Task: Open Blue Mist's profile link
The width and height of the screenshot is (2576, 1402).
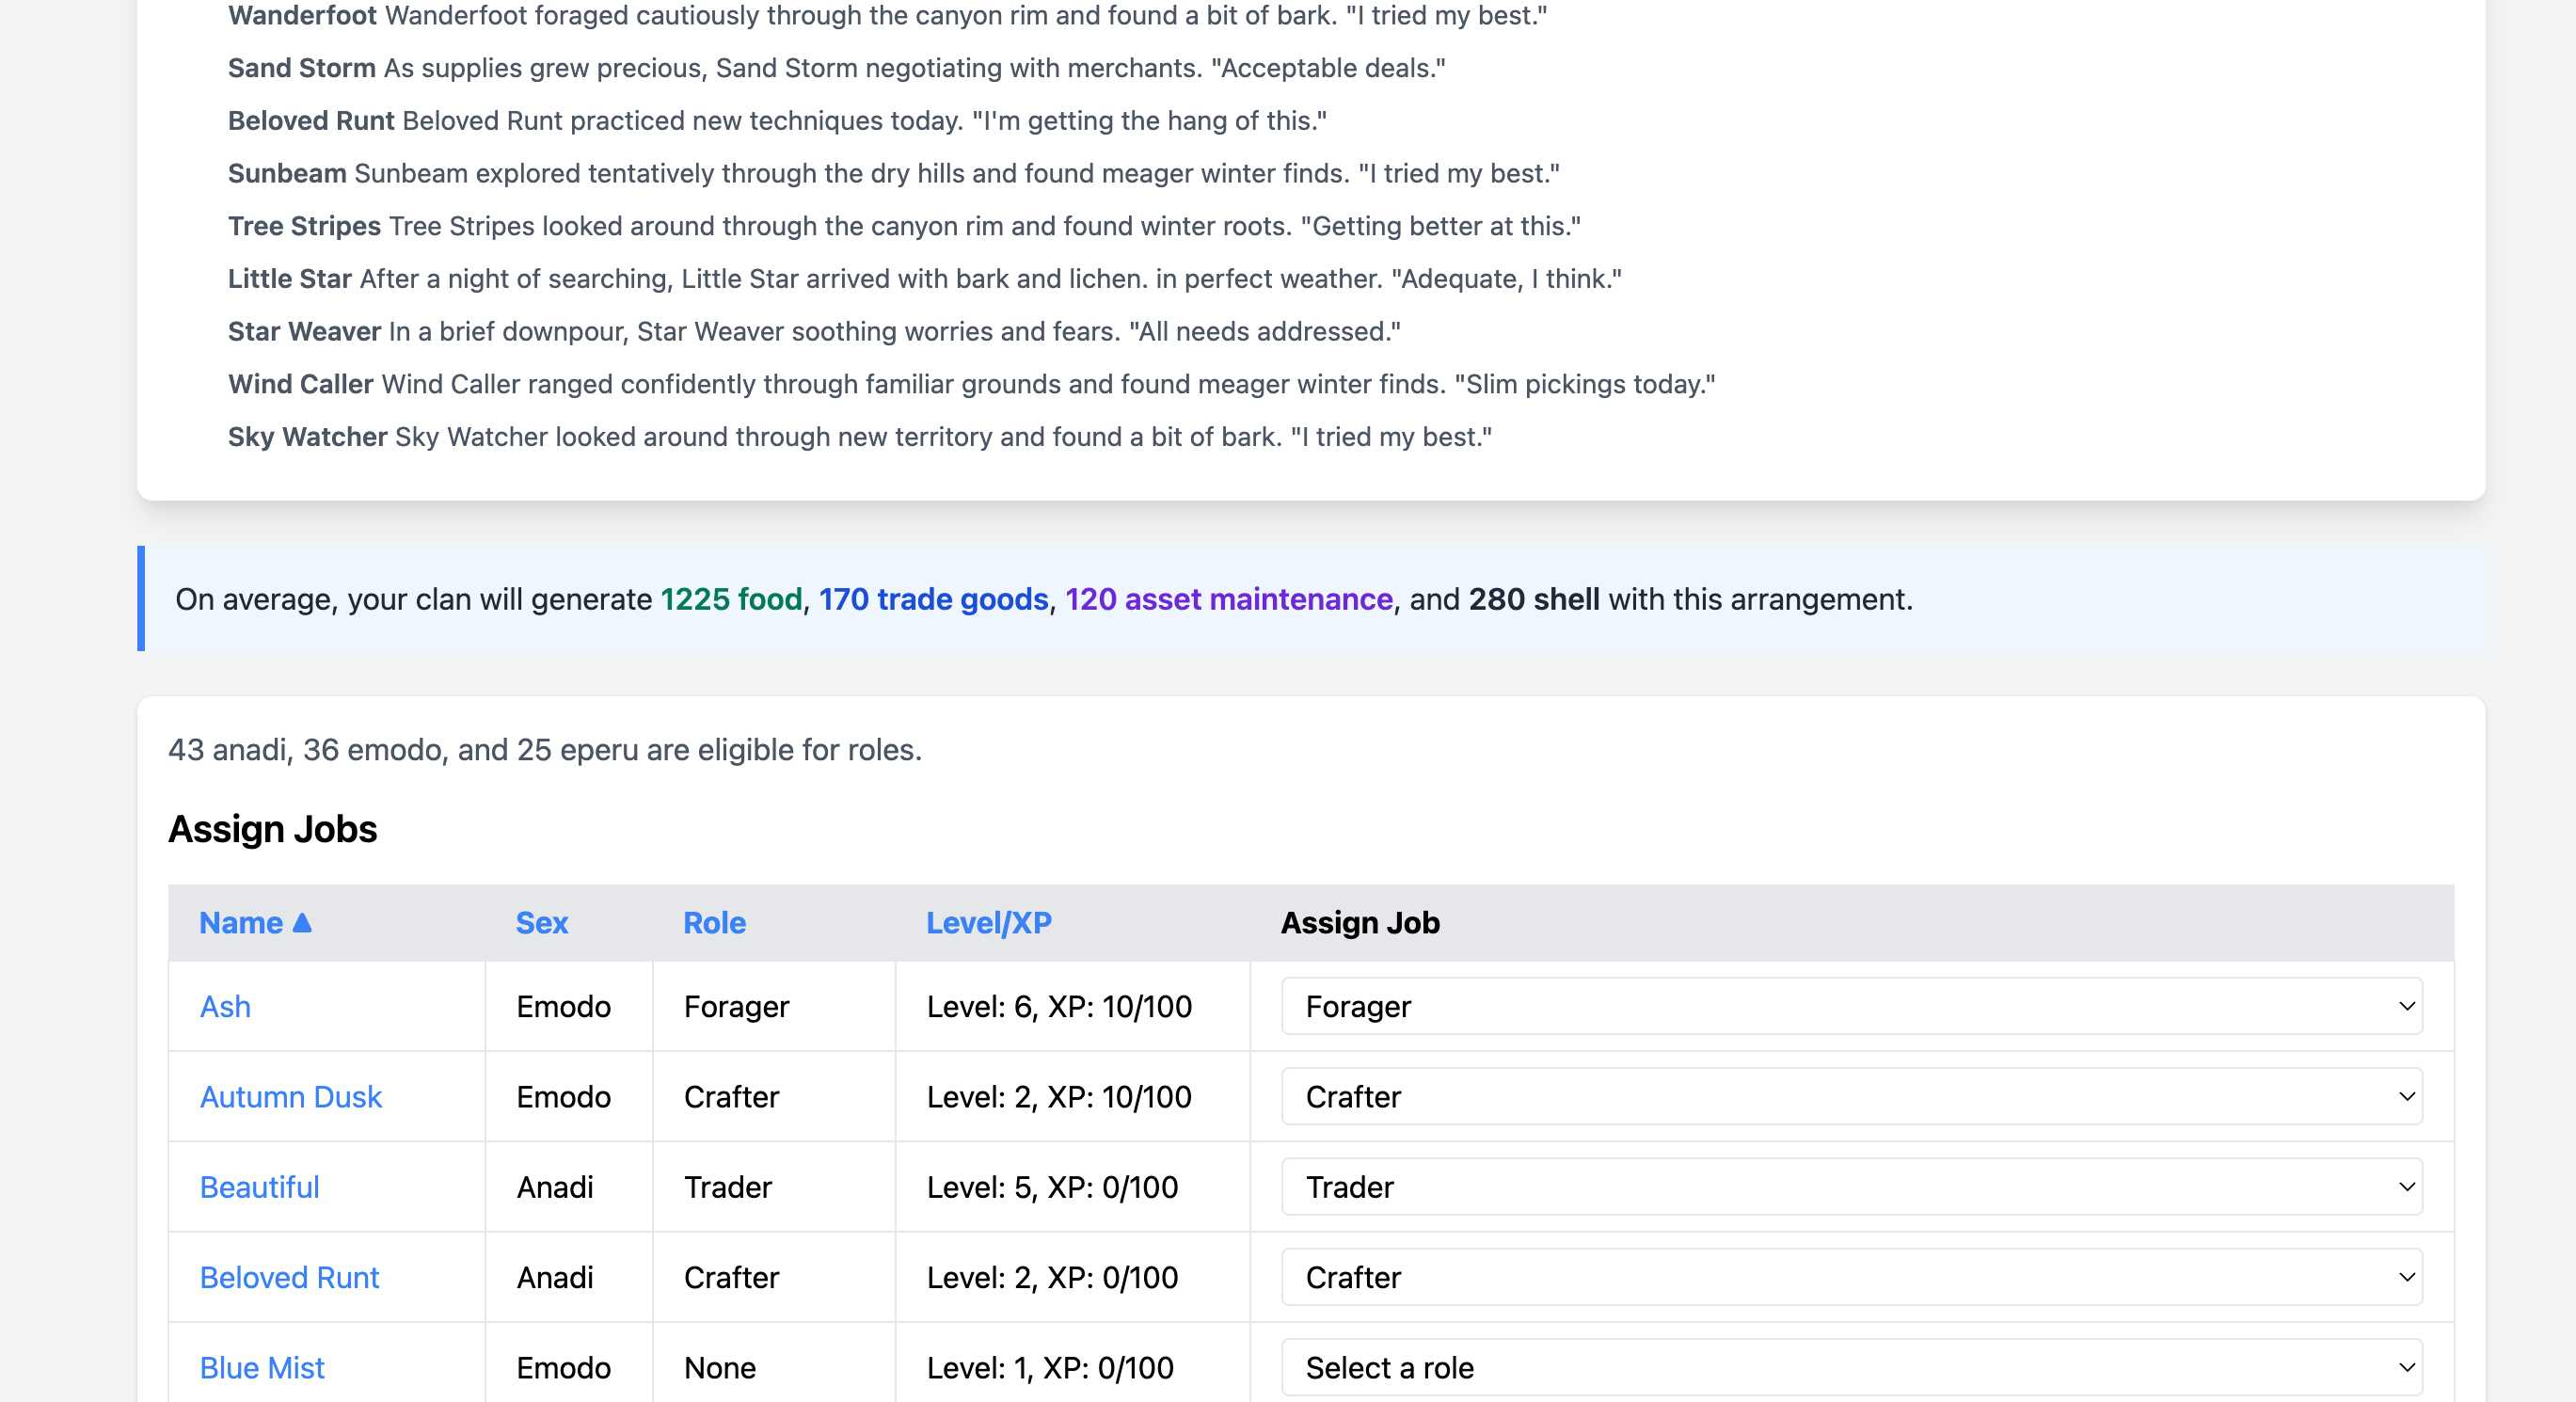Action: (x=262, y=1366)
